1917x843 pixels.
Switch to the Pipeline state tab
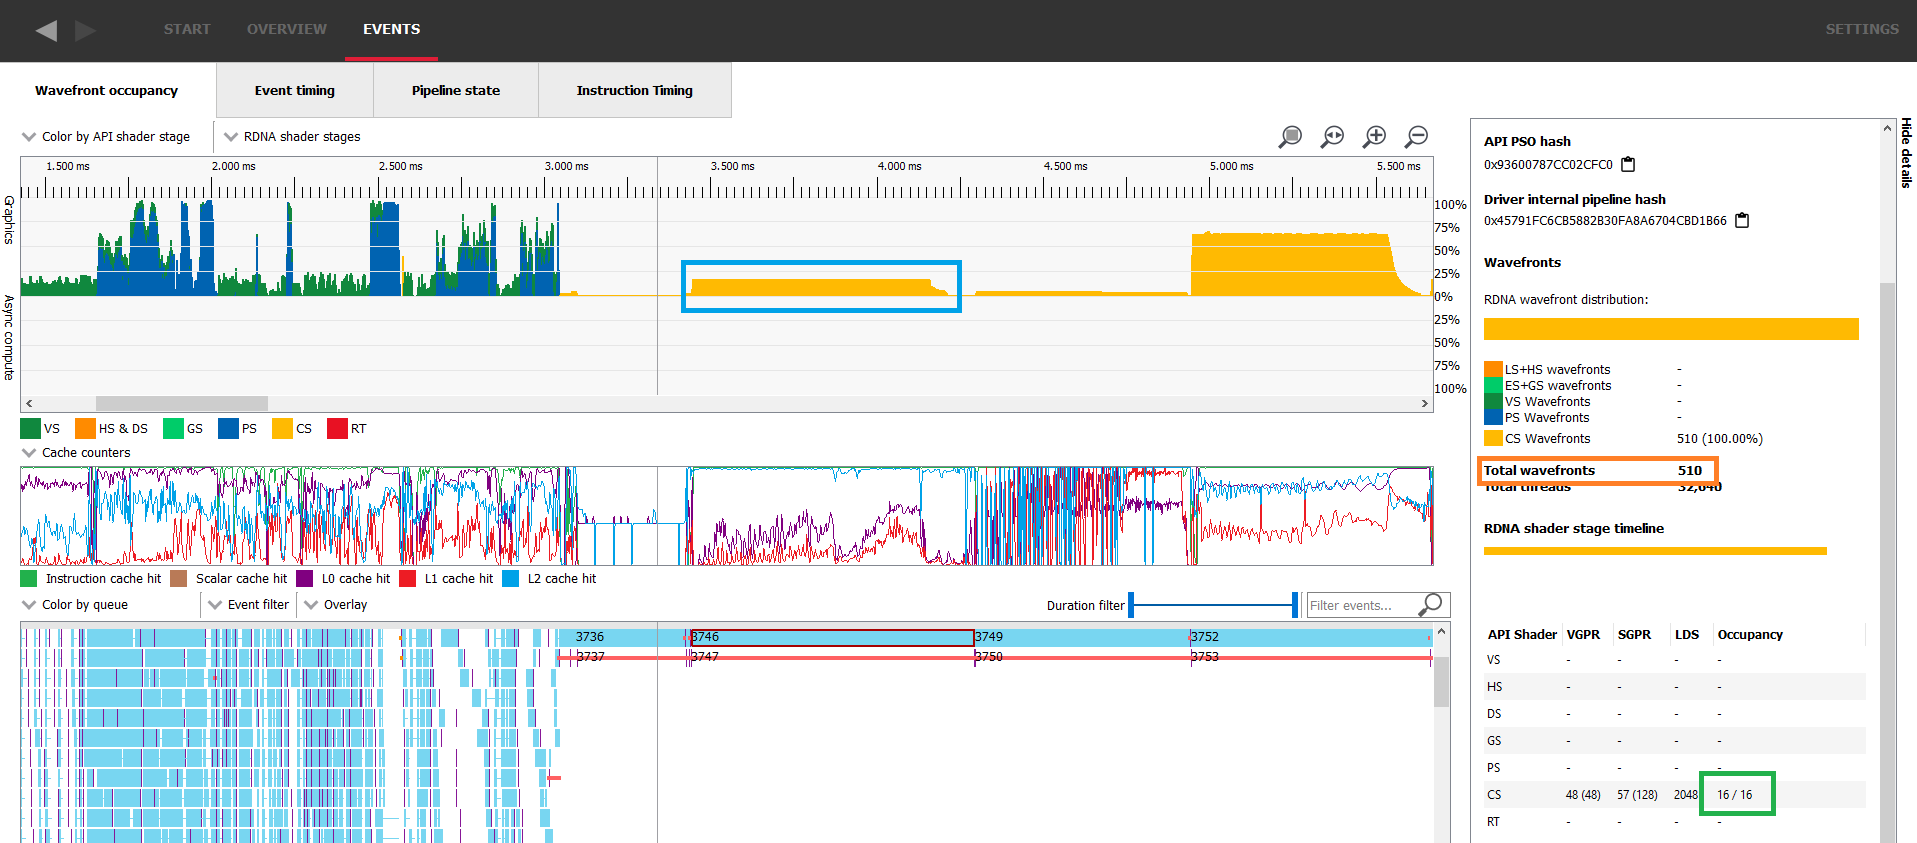tap(455, 90)
